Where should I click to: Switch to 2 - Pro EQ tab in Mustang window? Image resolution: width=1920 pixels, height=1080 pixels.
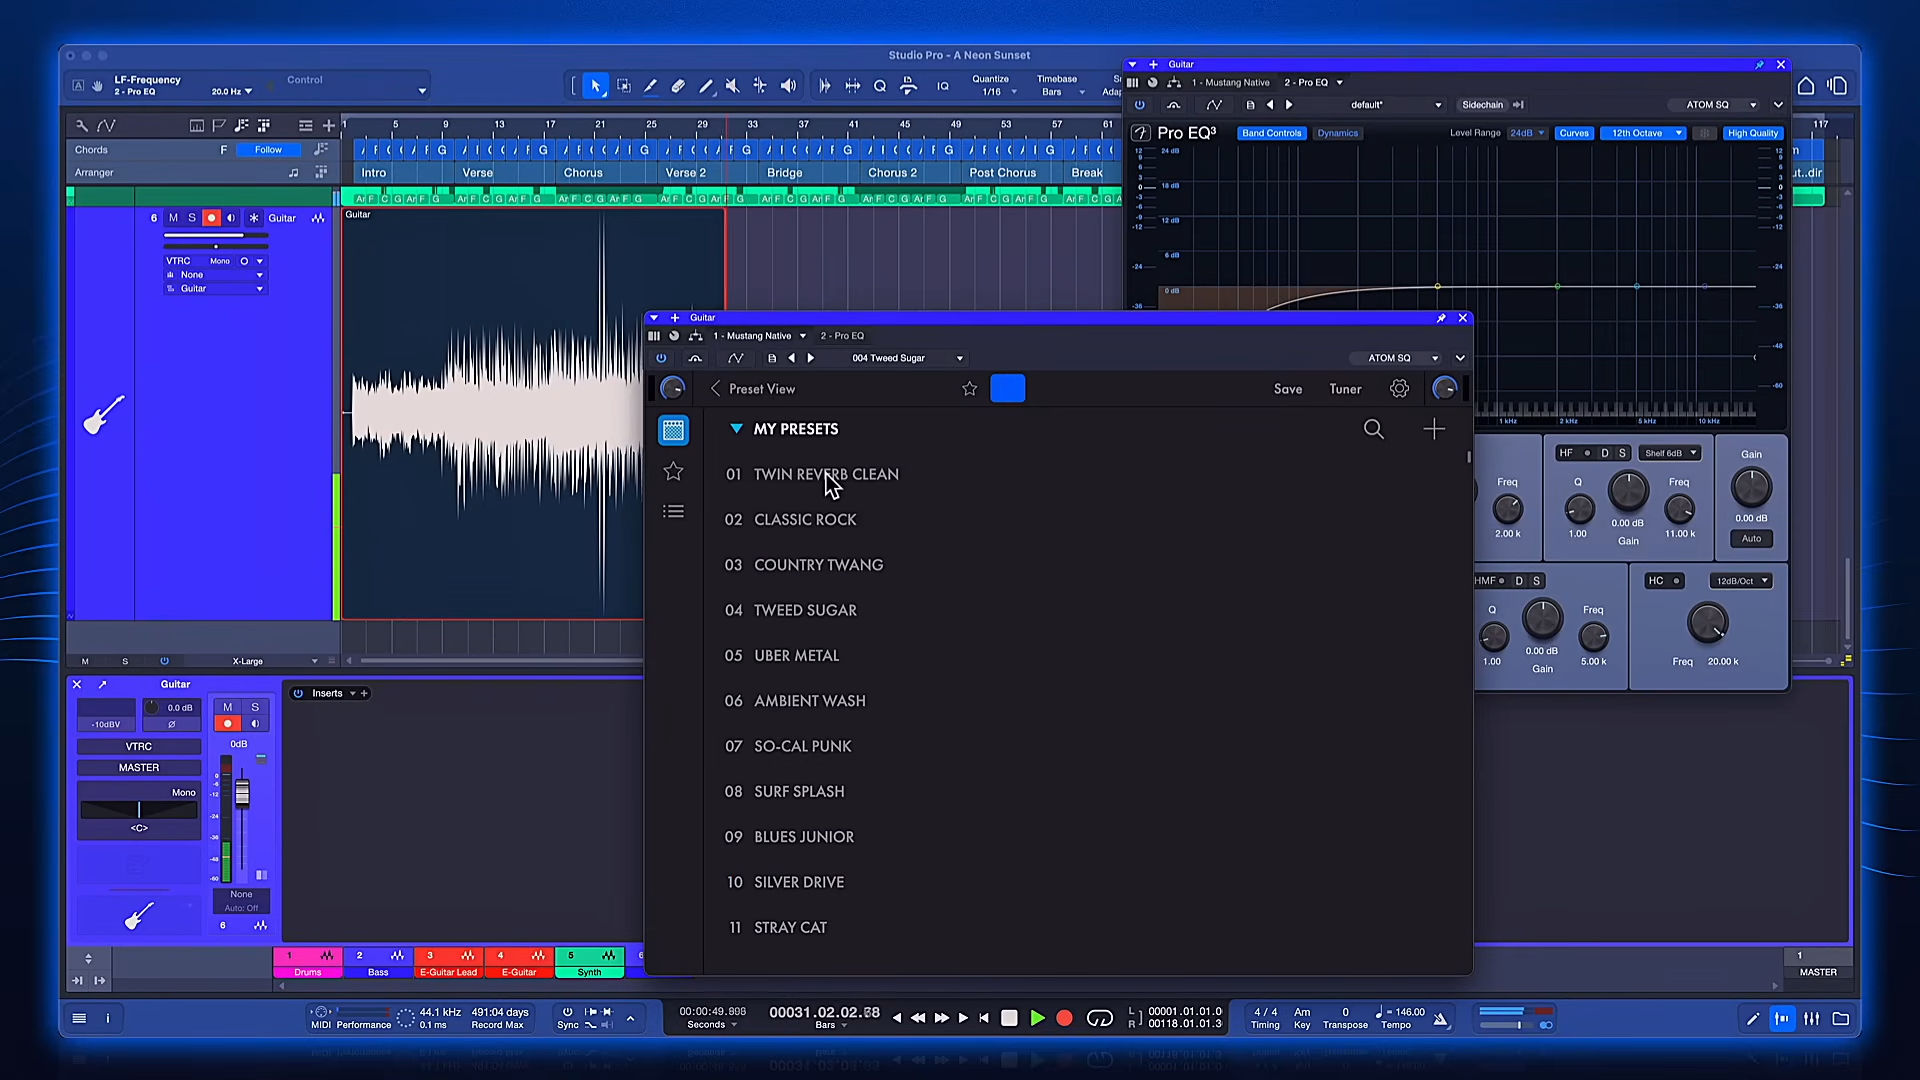(x=842, y=336)
